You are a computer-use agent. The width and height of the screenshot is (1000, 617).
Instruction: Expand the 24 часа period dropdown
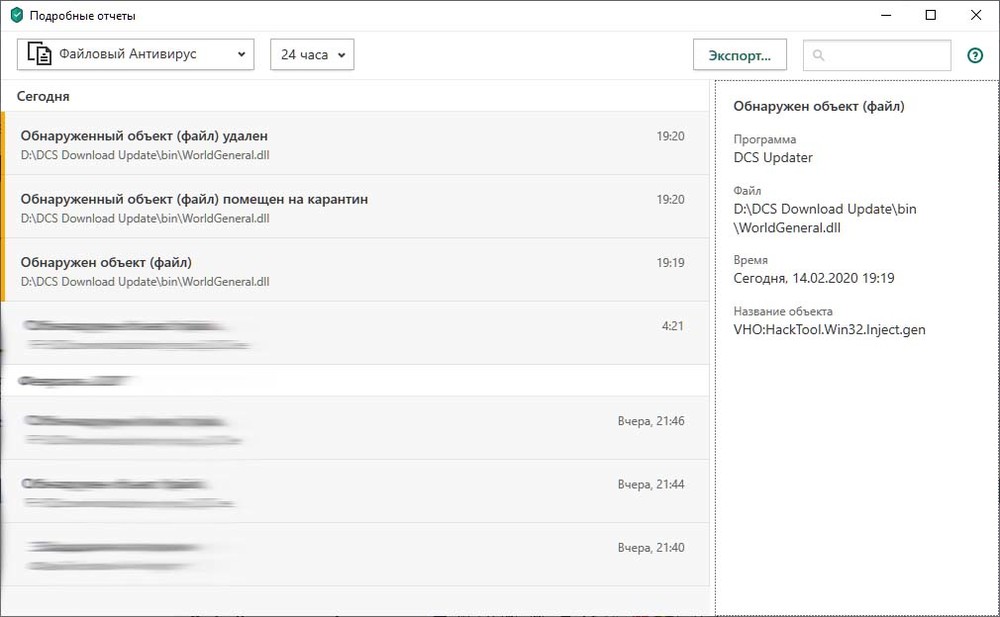[312, 55]
